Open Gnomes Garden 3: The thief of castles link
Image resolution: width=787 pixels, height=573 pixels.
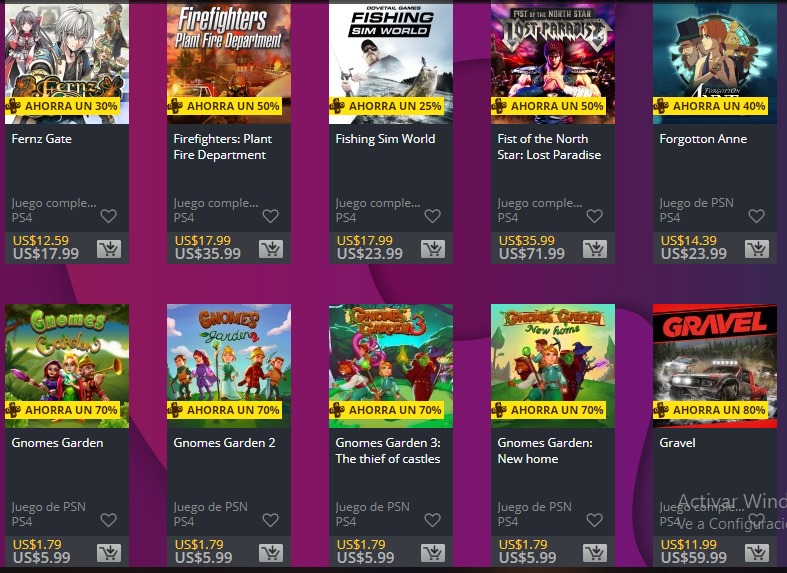(388, 451)
